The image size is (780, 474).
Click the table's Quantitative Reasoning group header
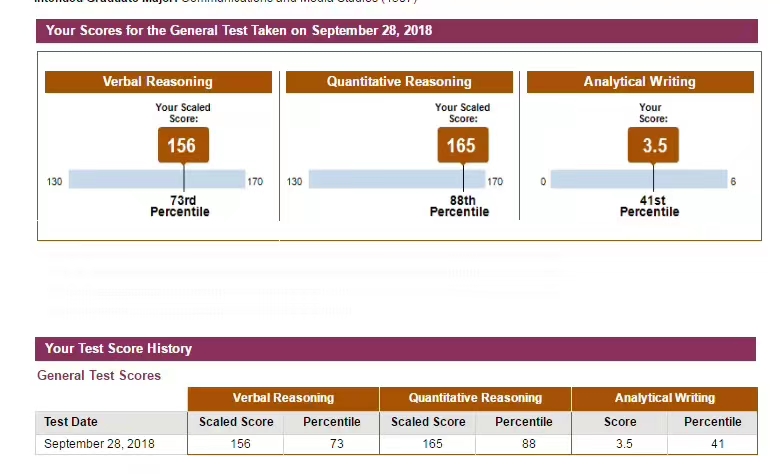476,398
